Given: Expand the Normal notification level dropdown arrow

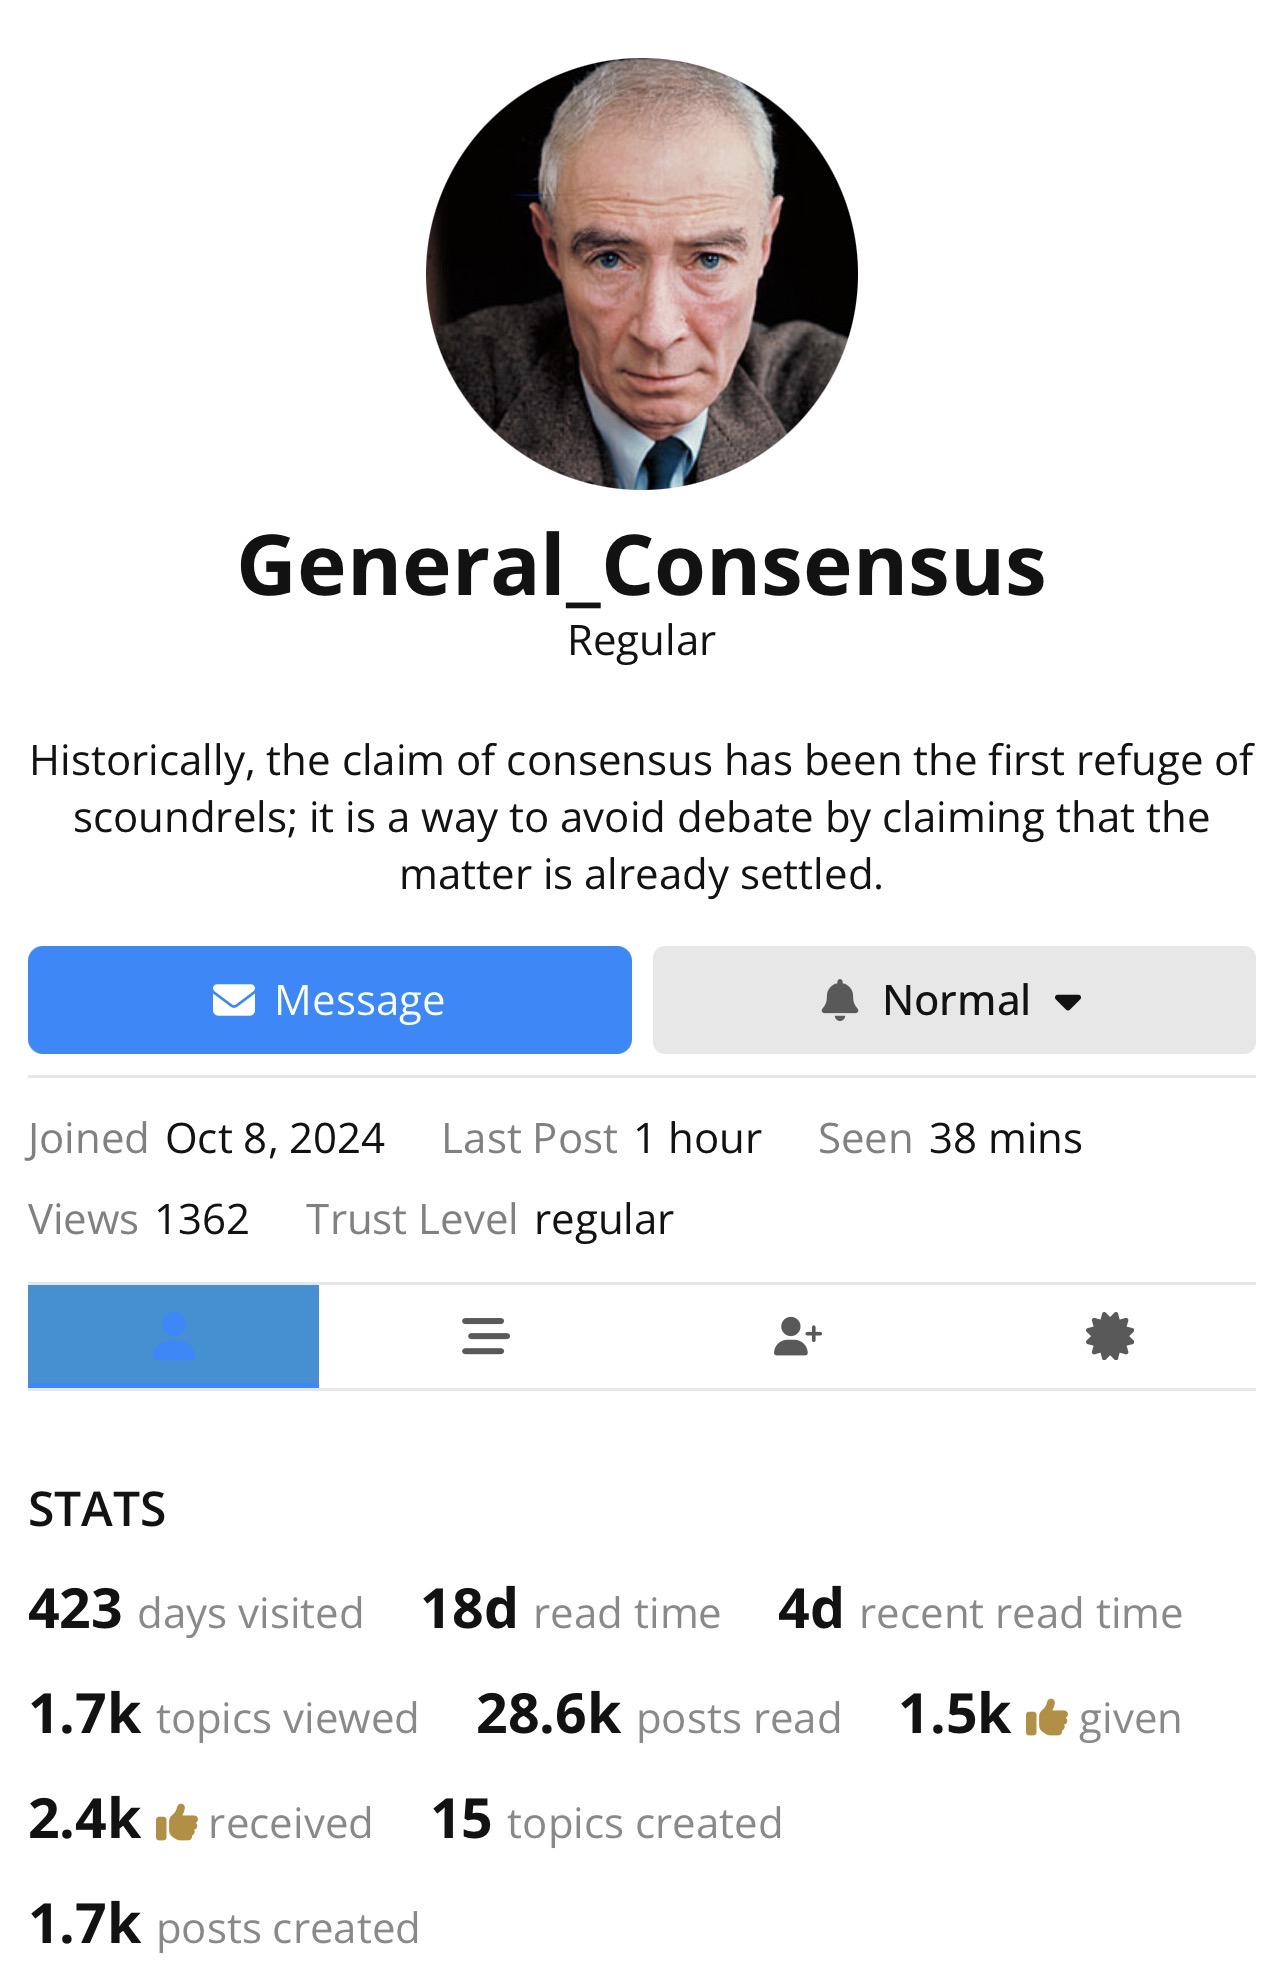Looking at the screenshot, I should (x=1069, y=1002).
